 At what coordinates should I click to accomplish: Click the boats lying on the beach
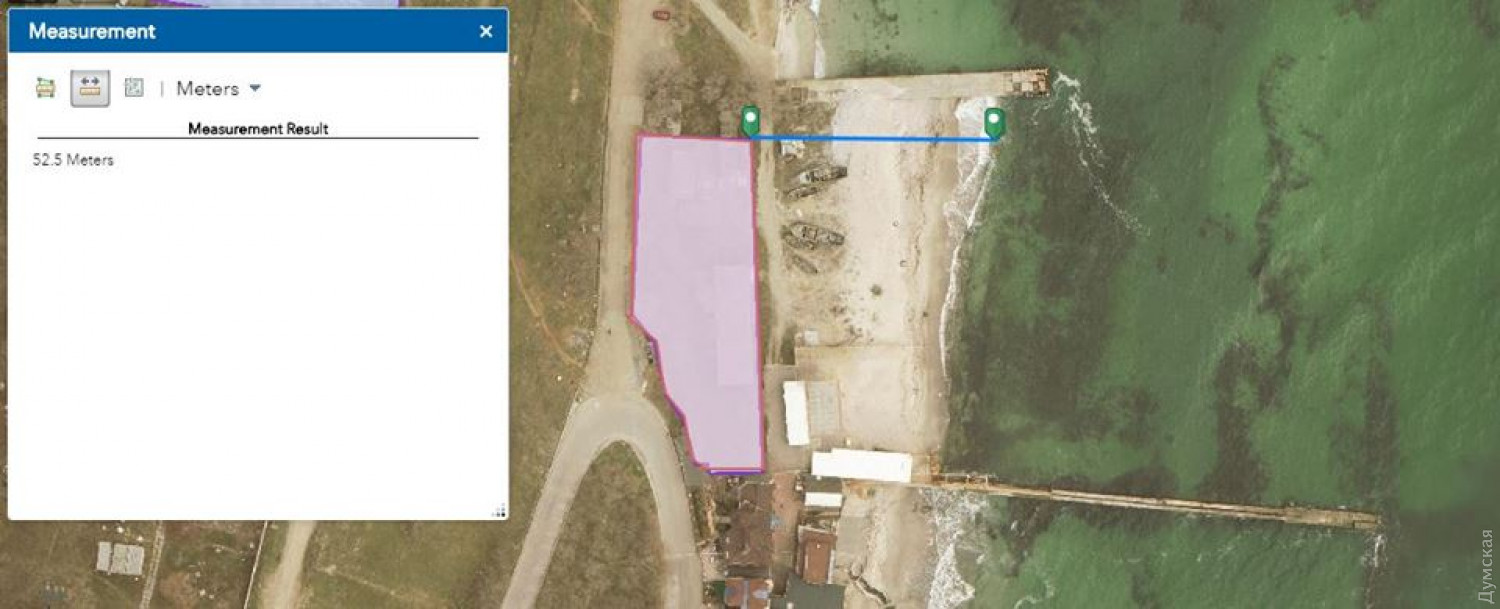click(815, 236)
